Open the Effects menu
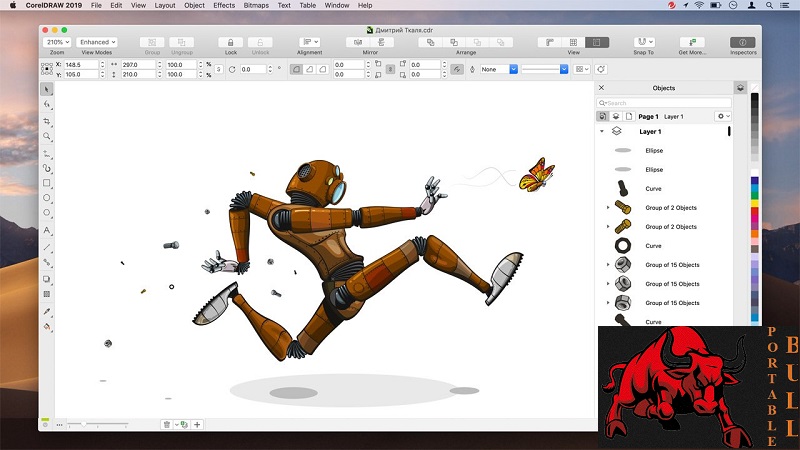The width and height of the screenshot is (800, 450). coord(224,5)
